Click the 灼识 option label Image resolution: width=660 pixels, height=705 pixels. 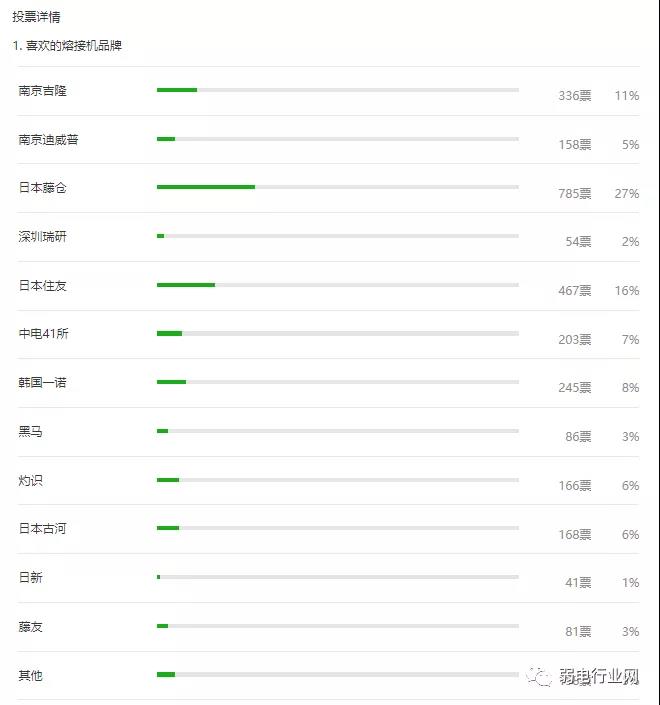coord(30,481)
